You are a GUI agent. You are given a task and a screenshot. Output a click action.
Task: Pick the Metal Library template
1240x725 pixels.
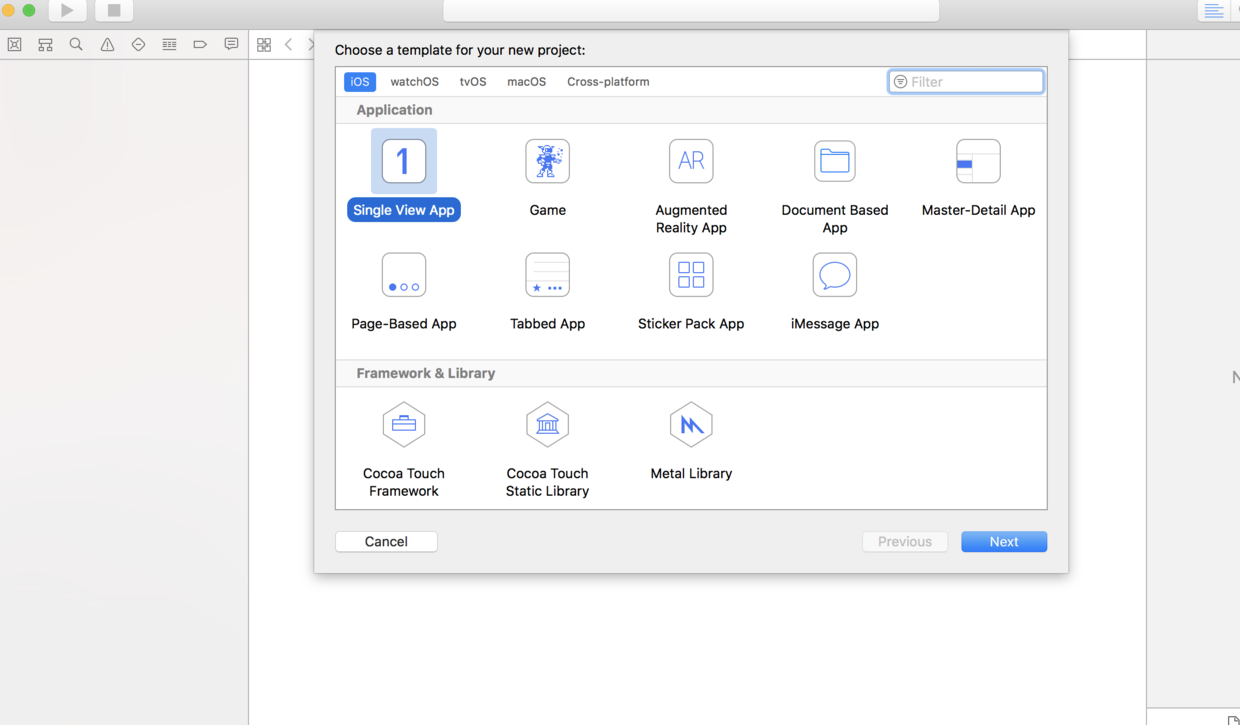691,425
